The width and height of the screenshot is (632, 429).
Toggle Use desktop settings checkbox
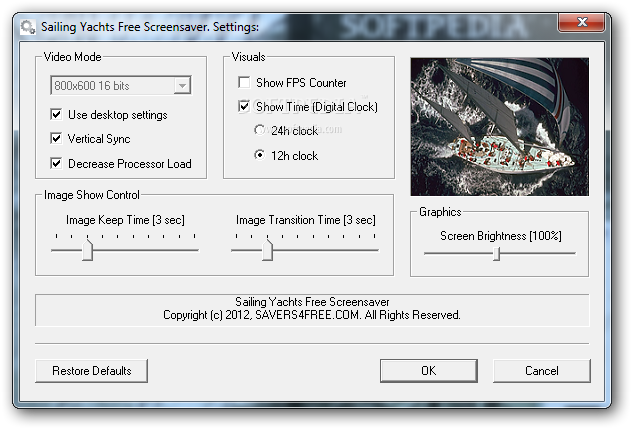point(56,115)
